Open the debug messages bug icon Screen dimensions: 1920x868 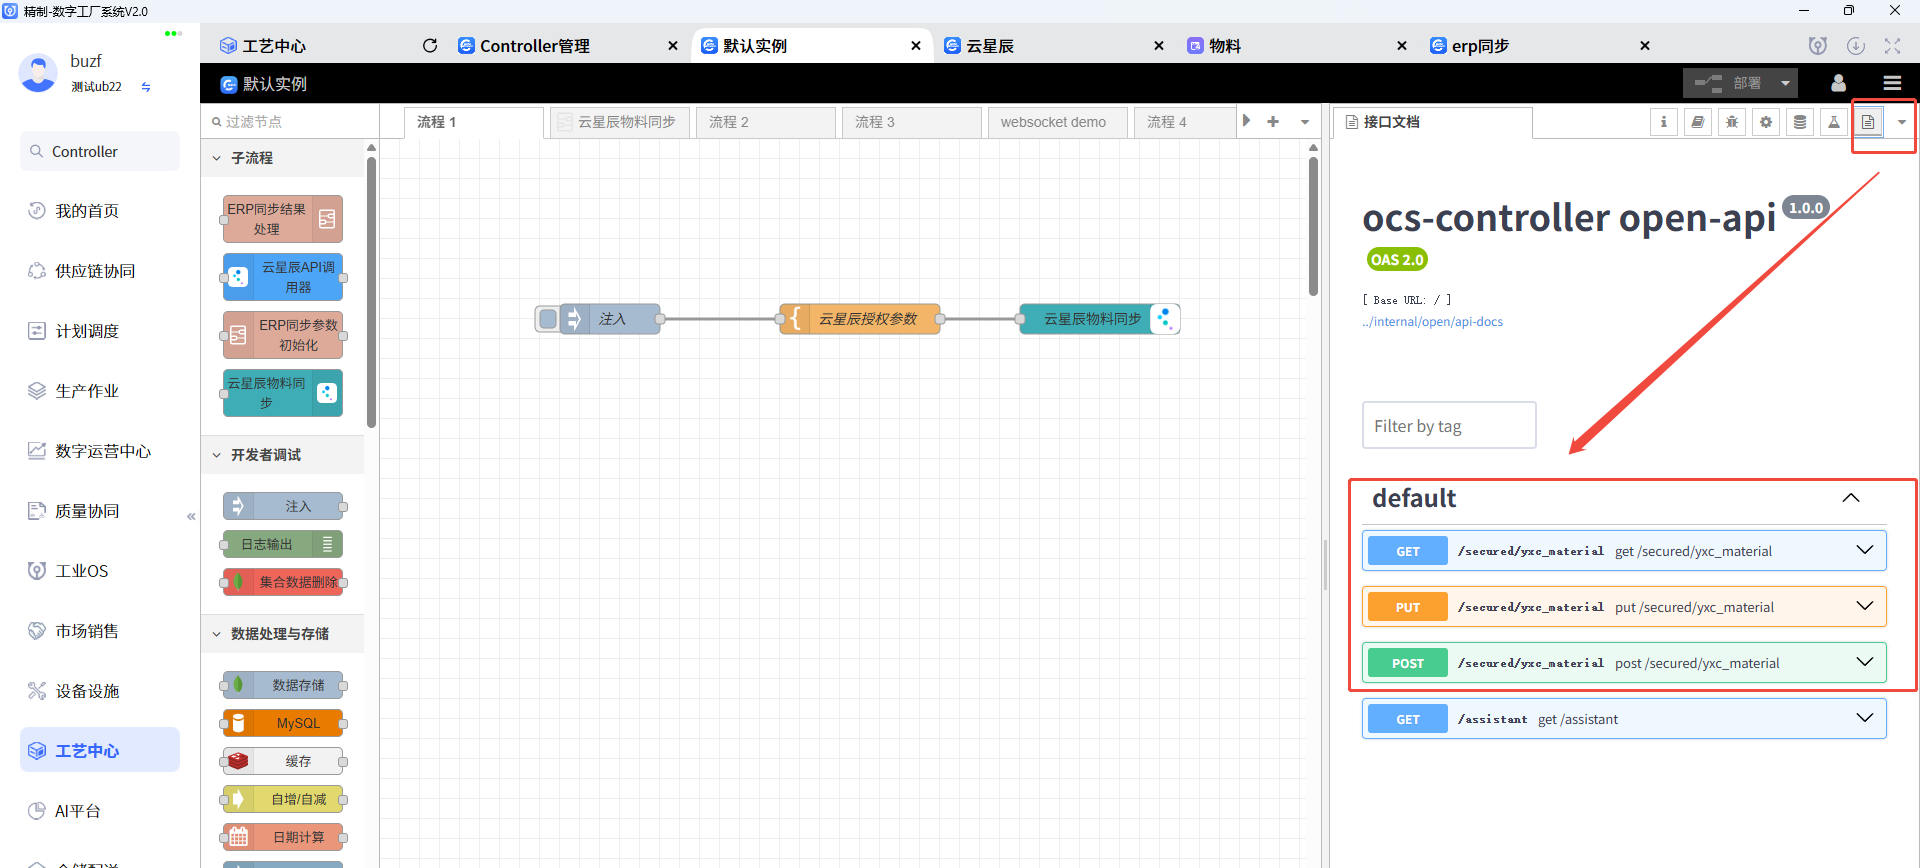tap(1732, 122)
